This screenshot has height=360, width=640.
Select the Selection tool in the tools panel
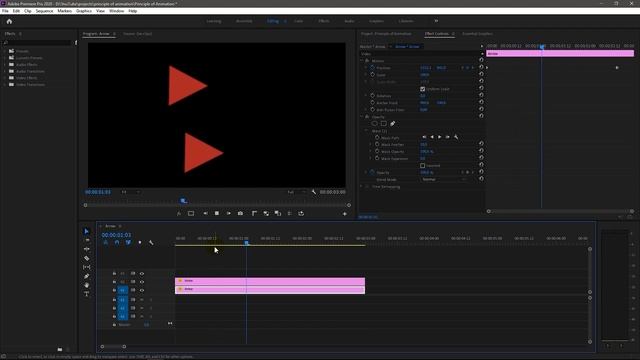pyautogui.click(x=87, y=231)
